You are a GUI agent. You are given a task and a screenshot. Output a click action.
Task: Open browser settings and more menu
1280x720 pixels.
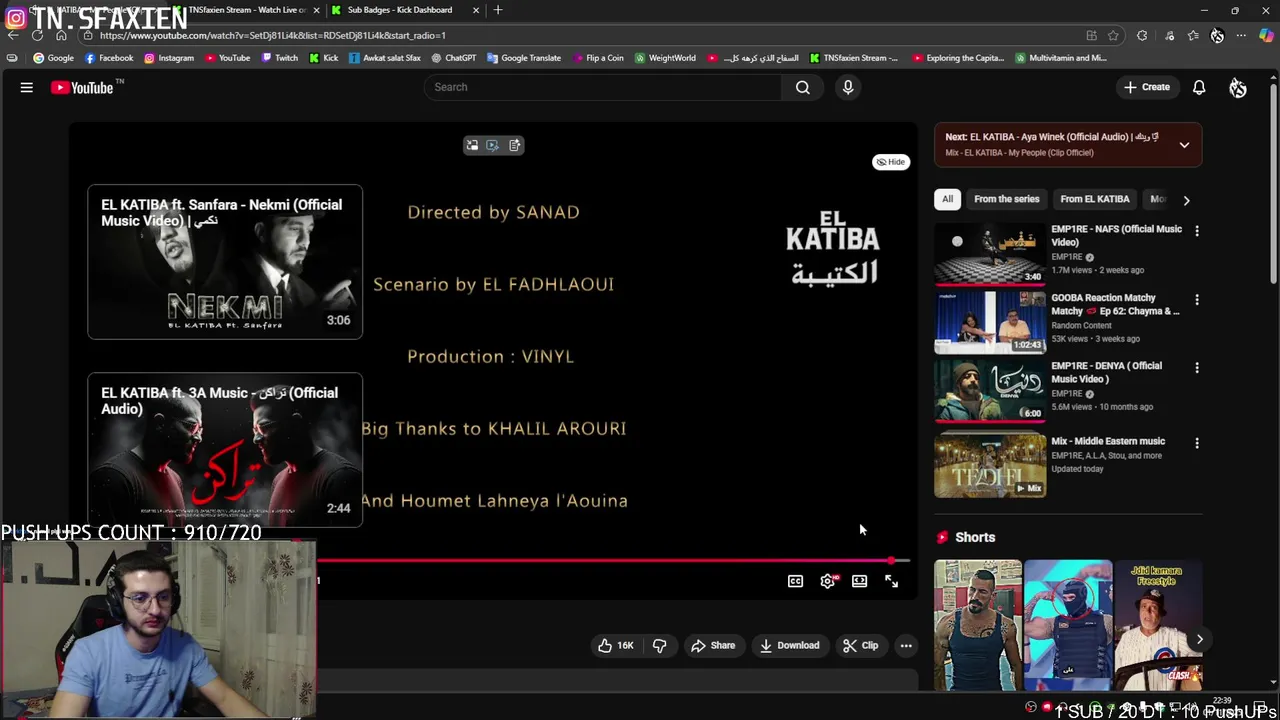point(1241,35)
